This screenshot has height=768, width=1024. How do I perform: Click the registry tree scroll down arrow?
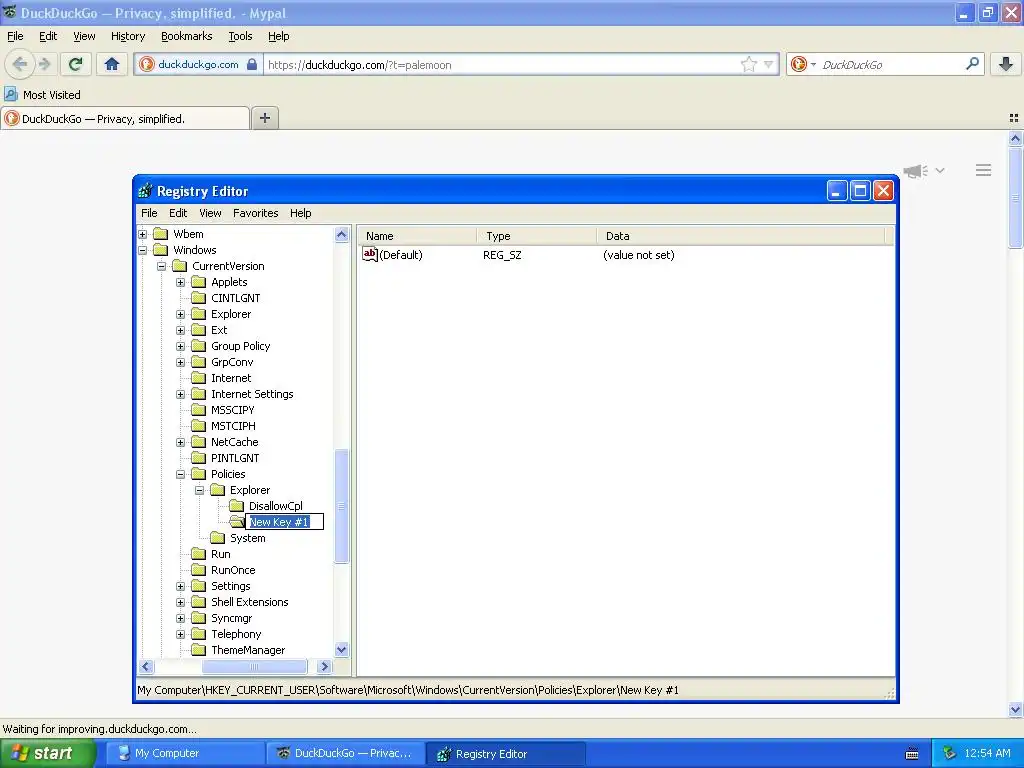click(342, 649)
